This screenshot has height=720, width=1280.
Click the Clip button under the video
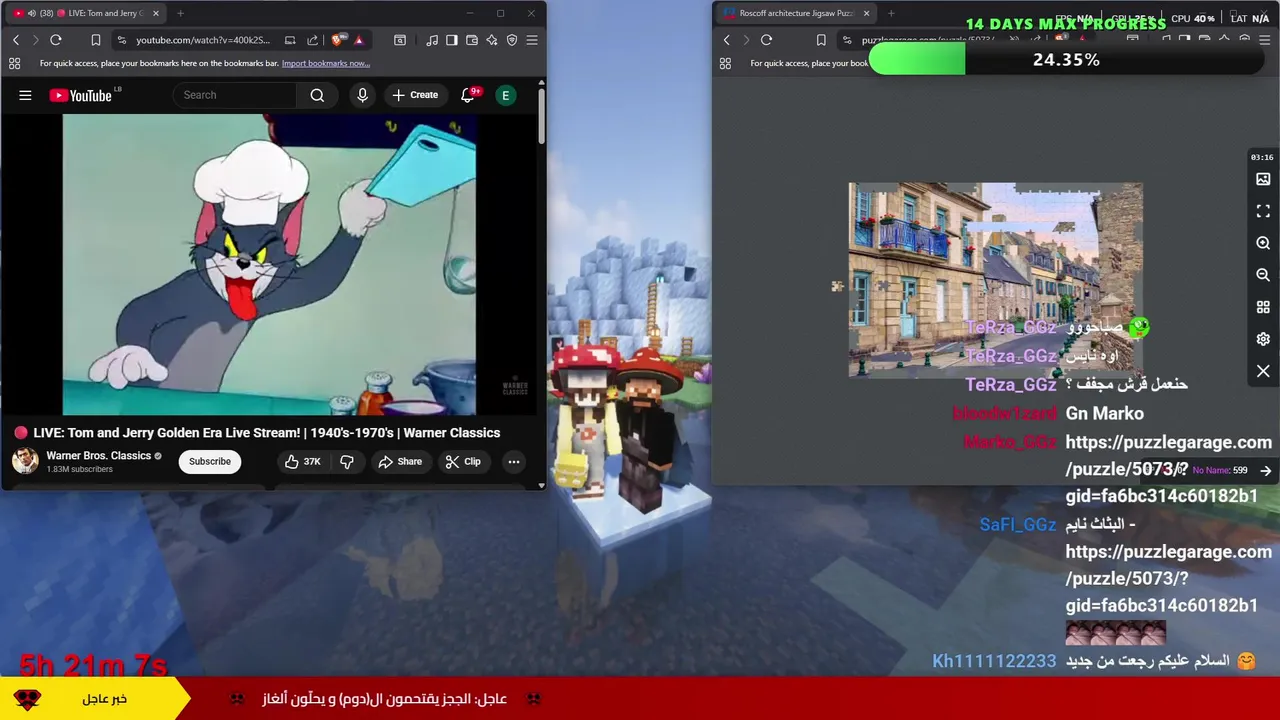(463, 461)
